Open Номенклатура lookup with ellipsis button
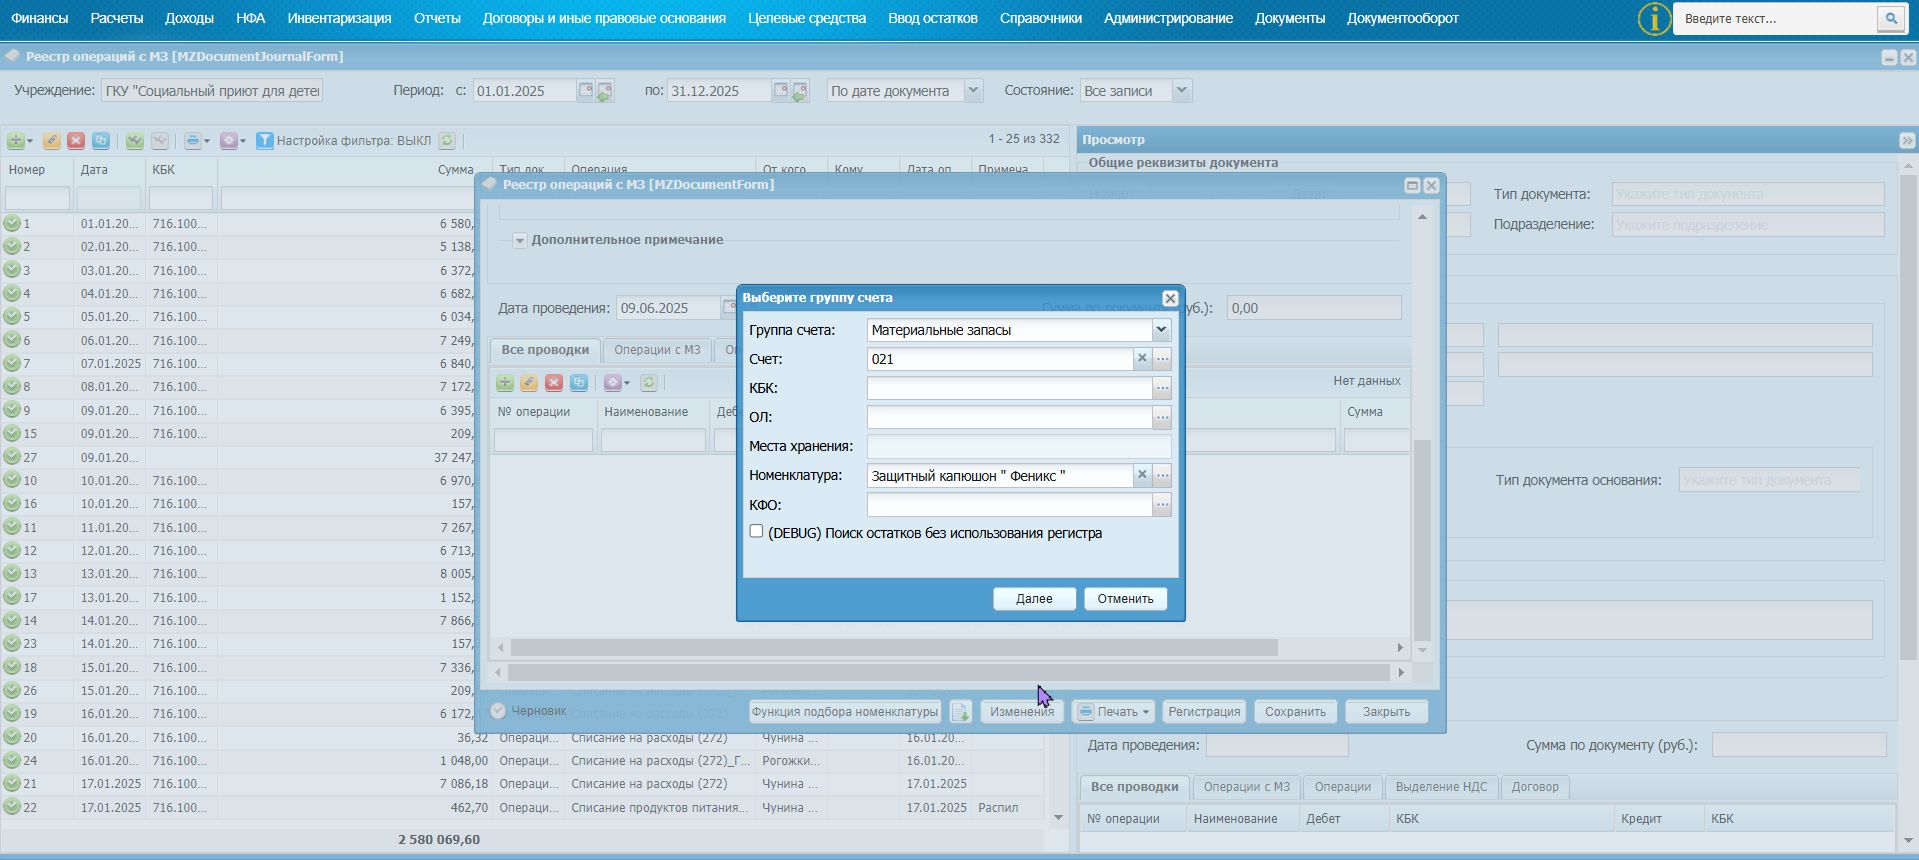 pyautogui.click(x=1162, y=475)
